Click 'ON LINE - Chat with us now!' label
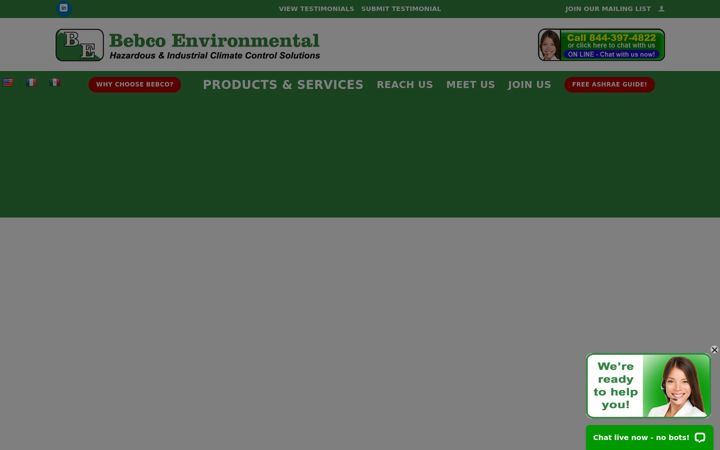The height and width of the screenshot is (450, 720). tap(611, 54)
